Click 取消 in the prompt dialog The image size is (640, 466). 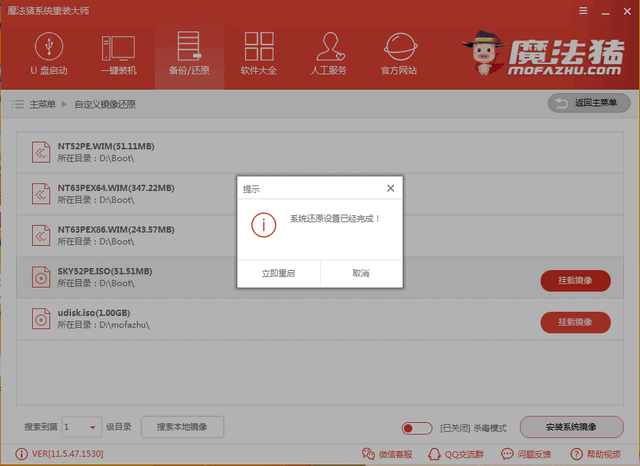pyautogui.click(x=361, y=273)
